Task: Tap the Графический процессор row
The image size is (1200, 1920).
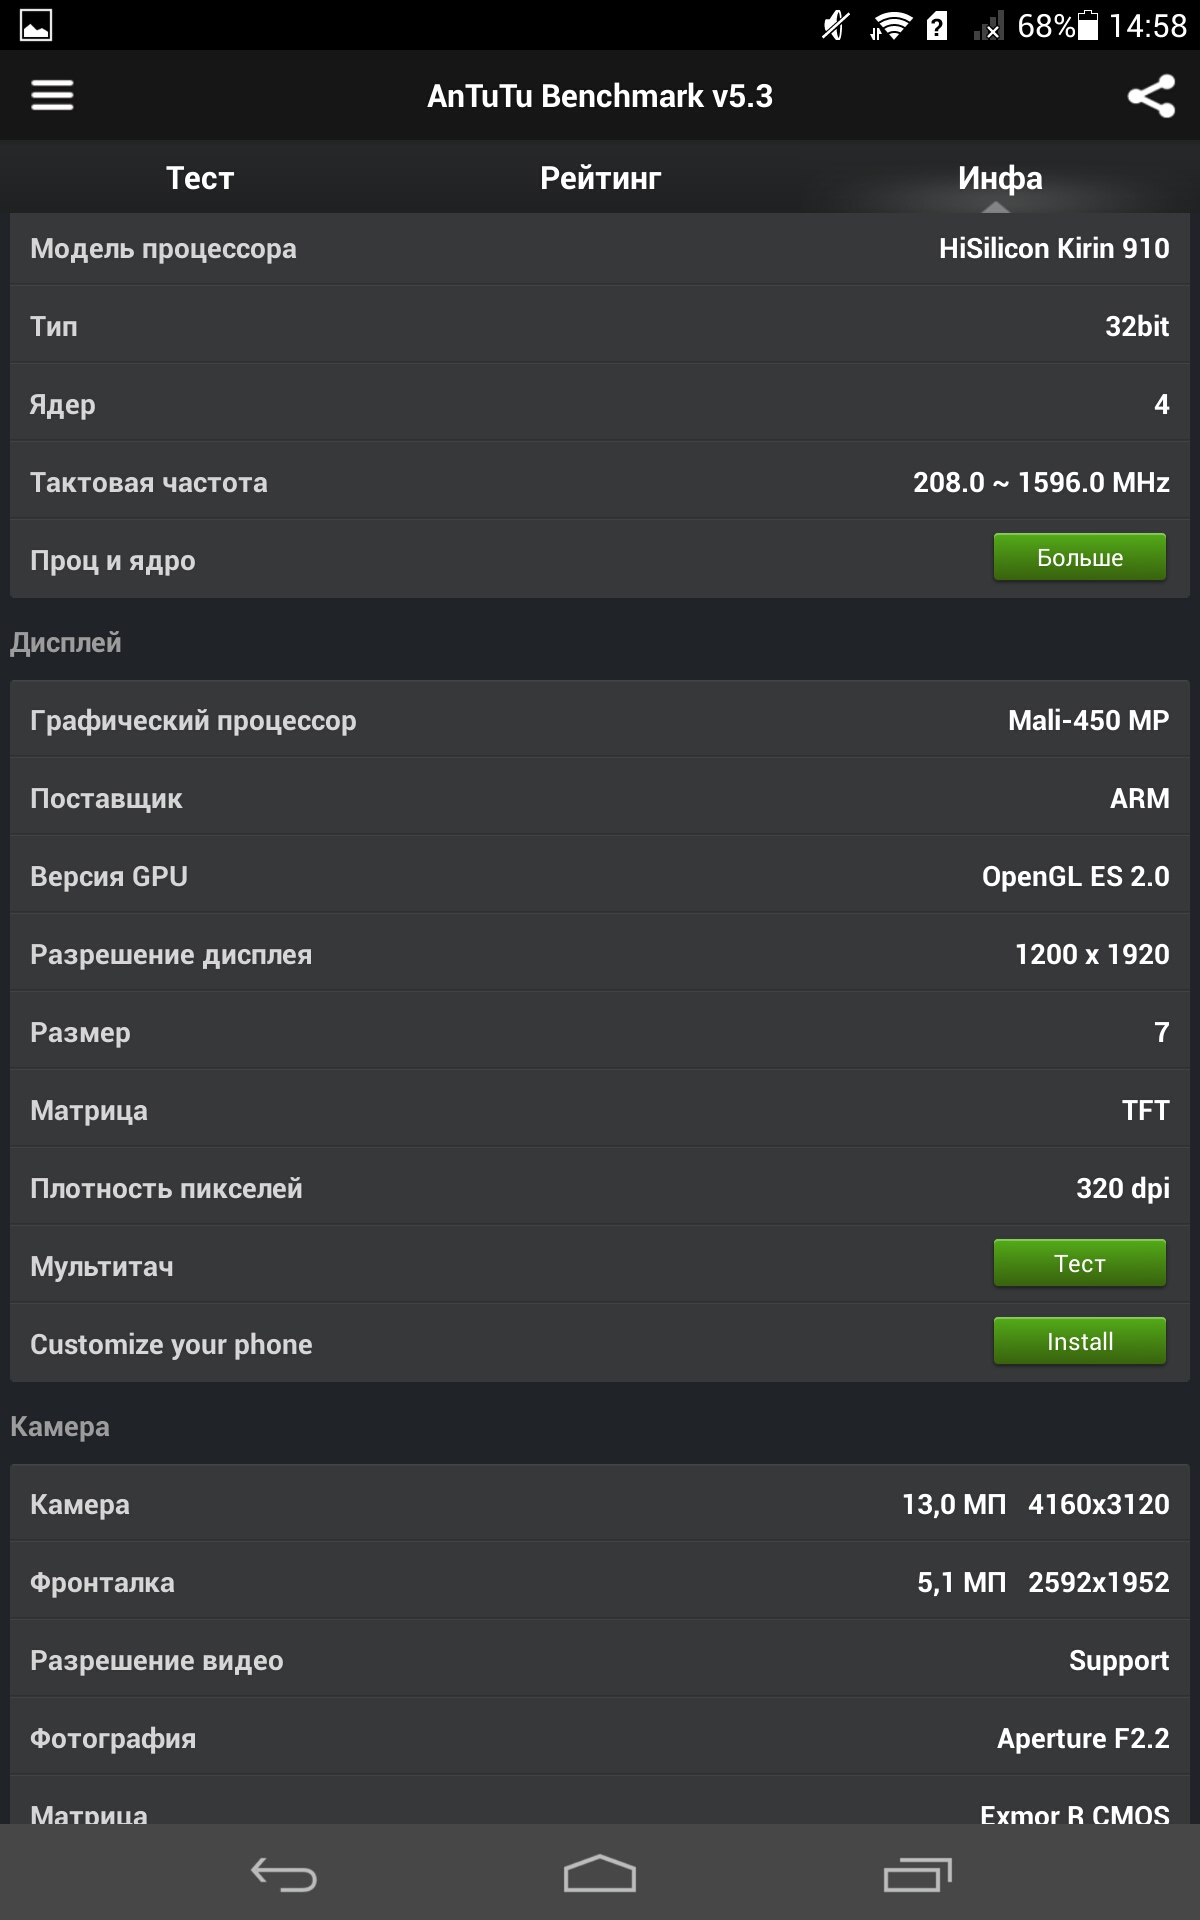Action: [x=600, y=720]
